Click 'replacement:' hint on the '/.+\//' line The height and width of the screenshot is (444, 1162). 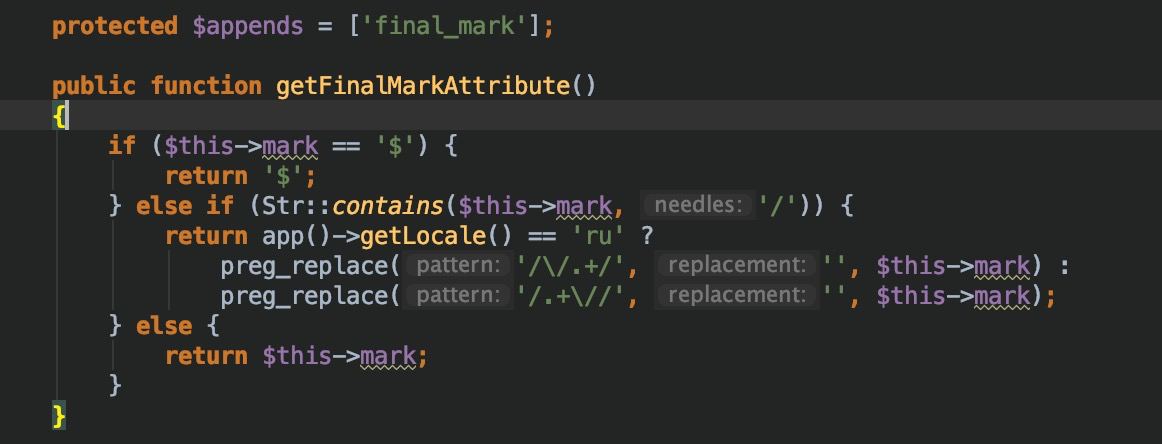(737, 296)
